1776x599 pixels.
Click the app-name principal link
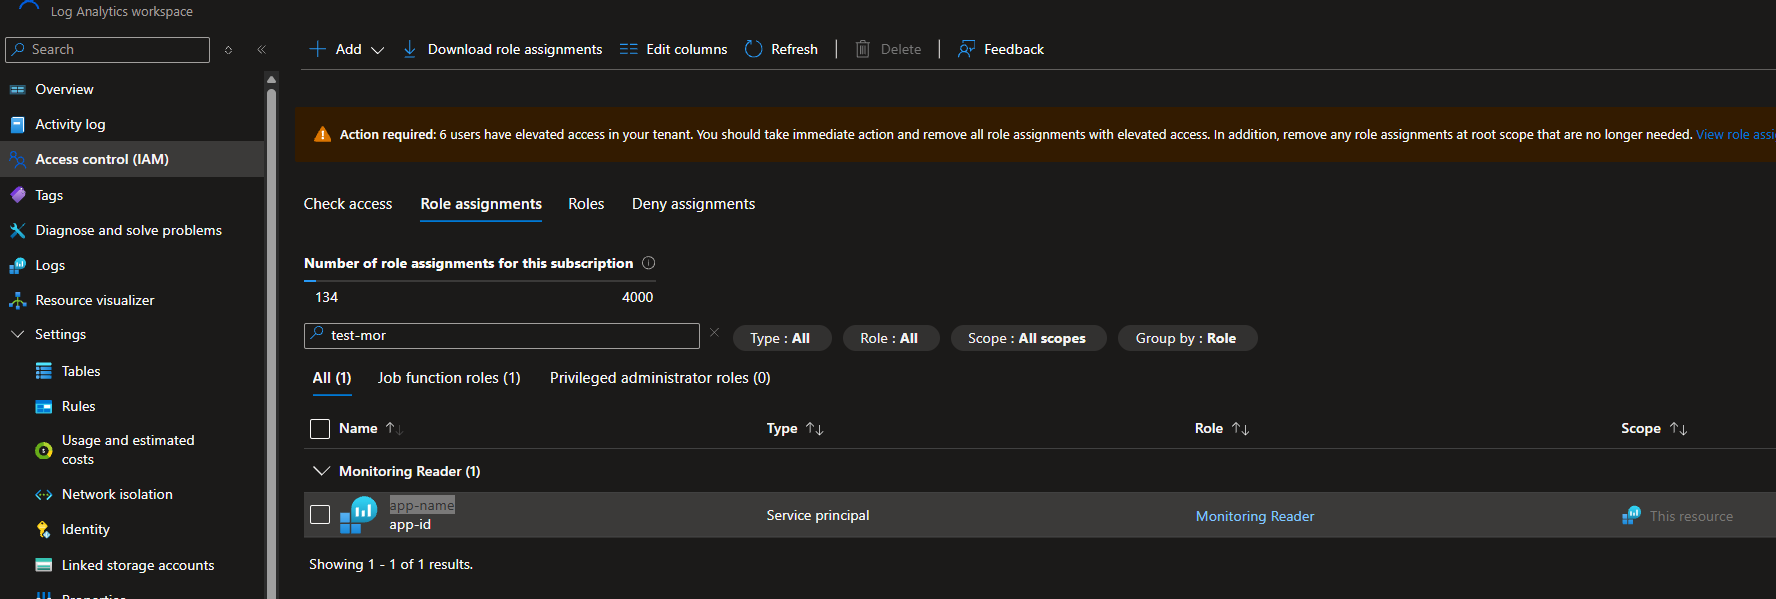422,505
